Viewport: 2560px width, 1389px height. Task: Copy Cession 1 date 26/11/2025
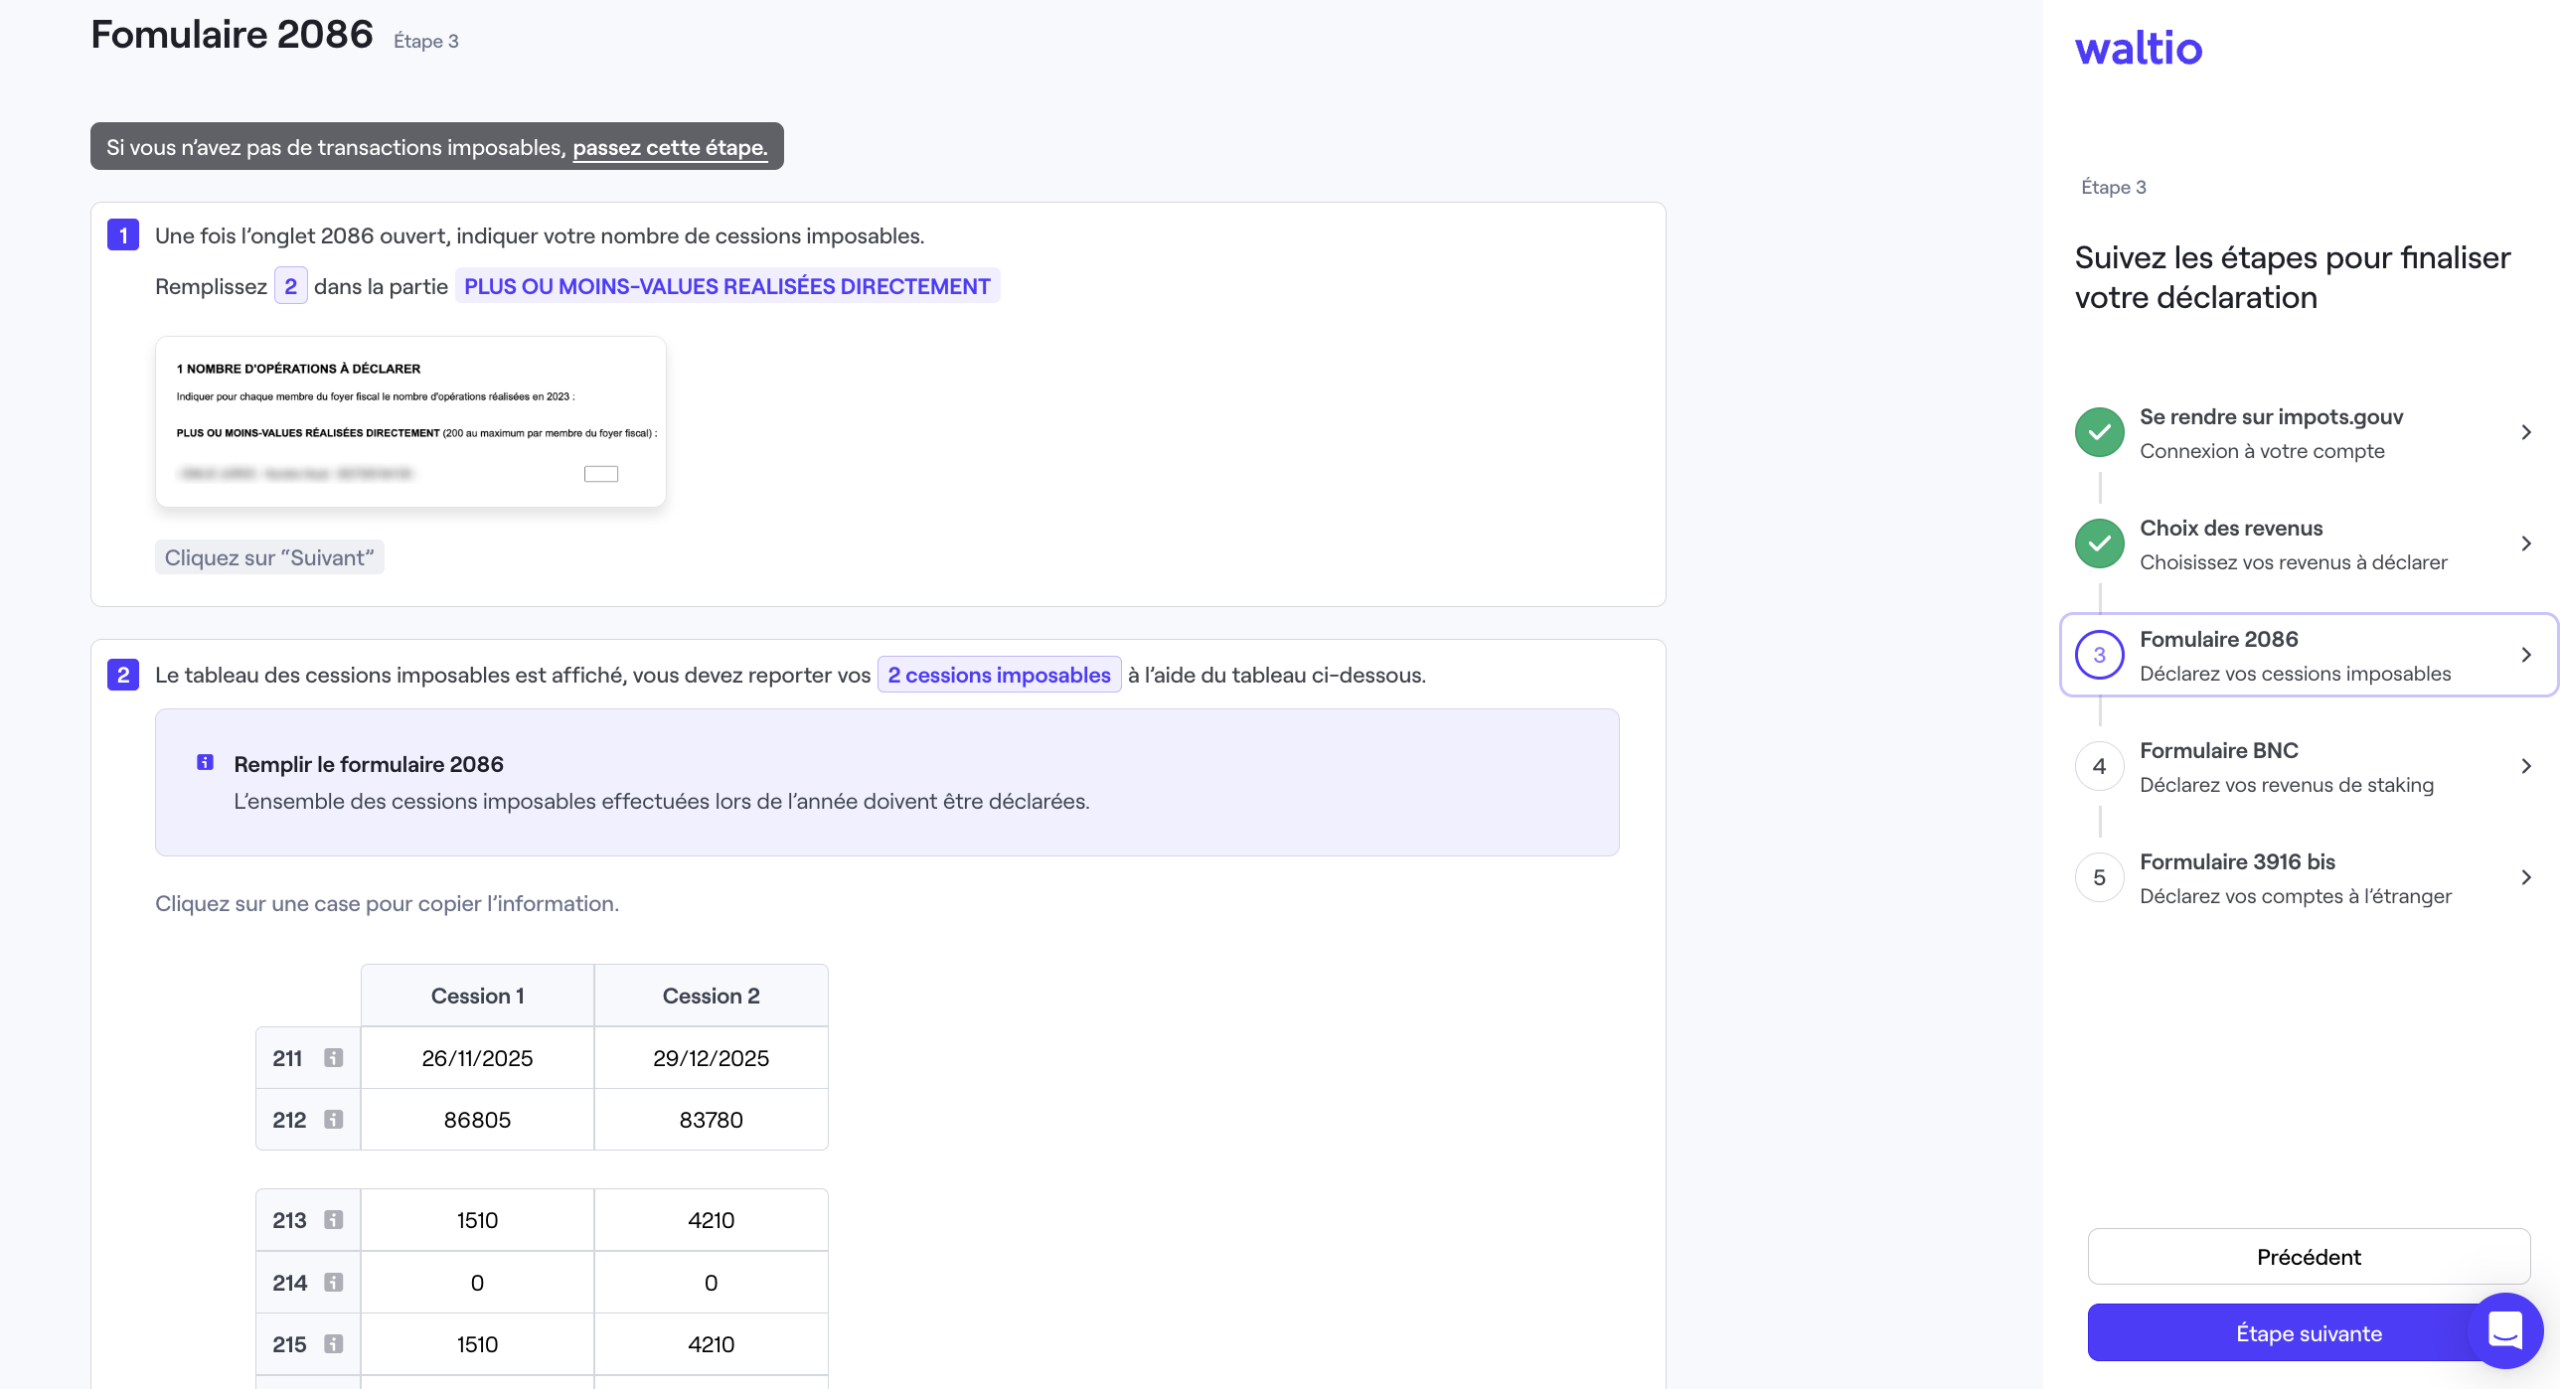pos(477,1058)
